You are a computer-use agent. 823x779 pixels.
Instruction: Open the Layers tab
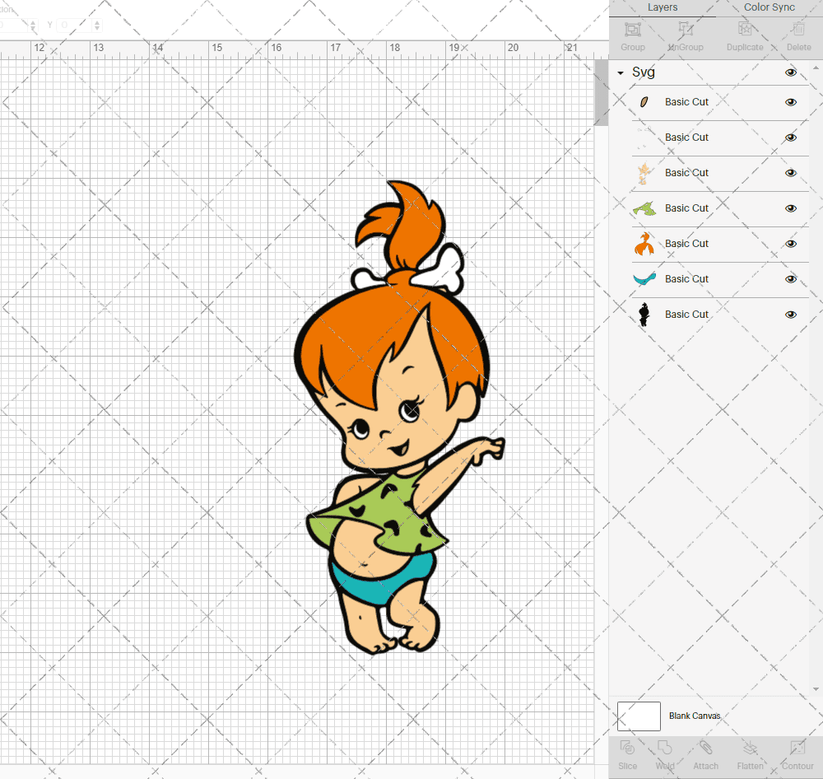[662, 7]
